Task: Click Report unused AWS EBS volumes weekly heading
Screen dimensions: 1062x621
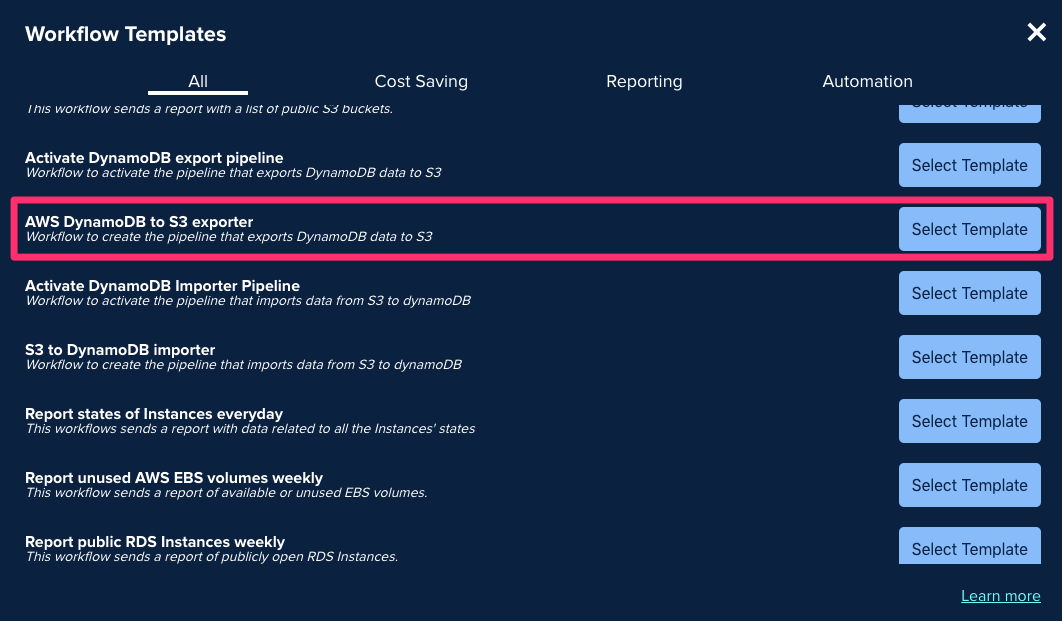Action: point(174,477)
